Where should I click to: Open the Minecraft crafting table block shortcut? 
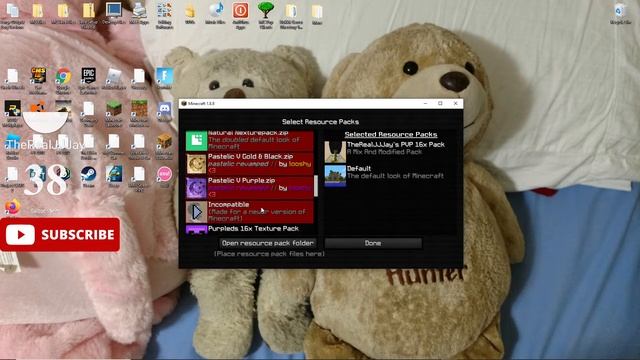164,145
